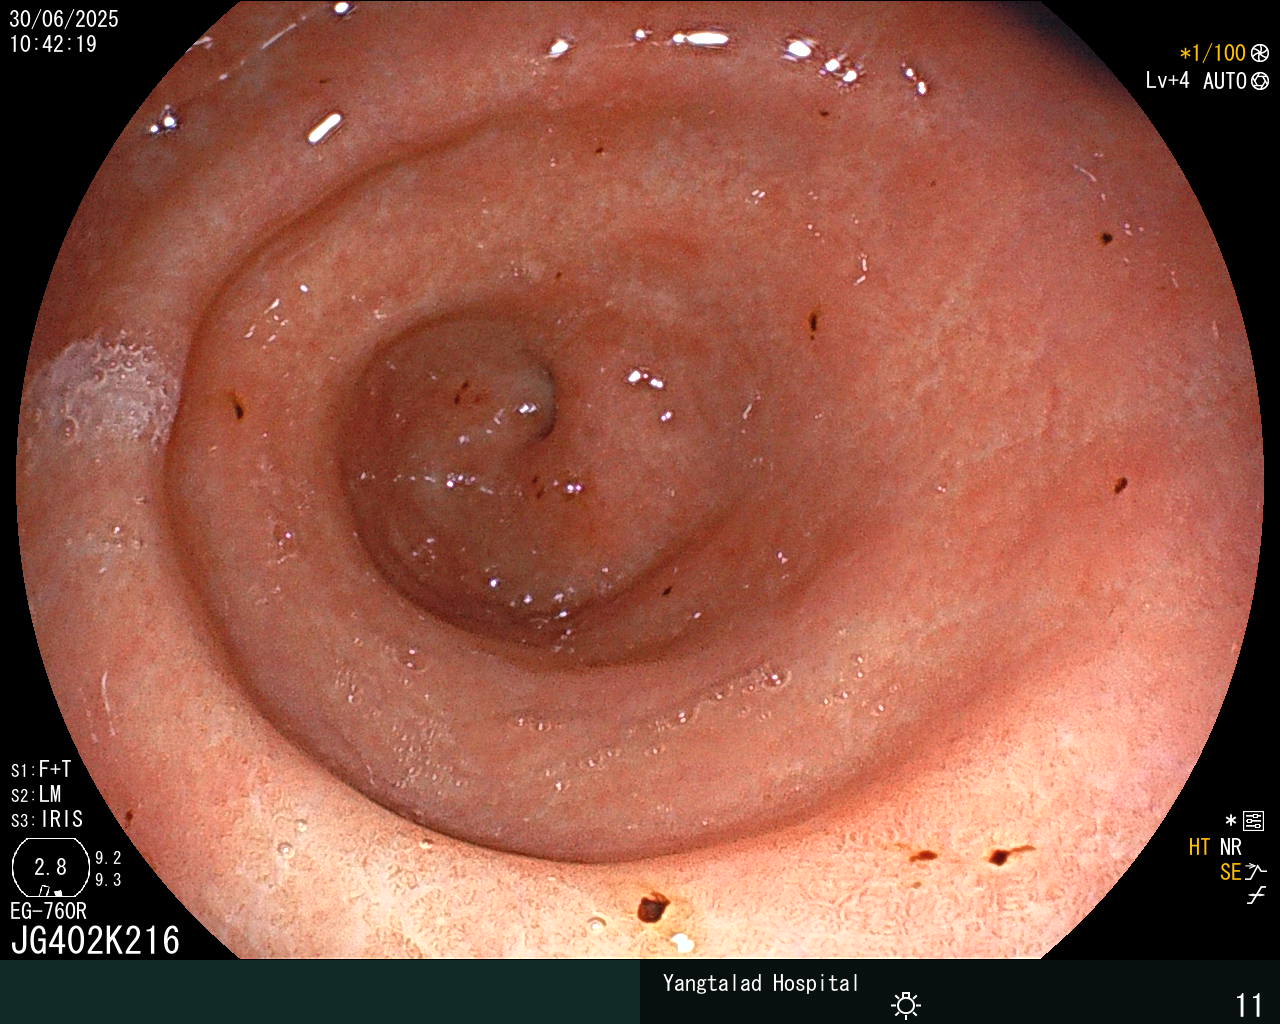Viewport: 1280px width, 1024px height.
Task: Click the Yangtalad Hospital label
Action: (x=761, y=983)
